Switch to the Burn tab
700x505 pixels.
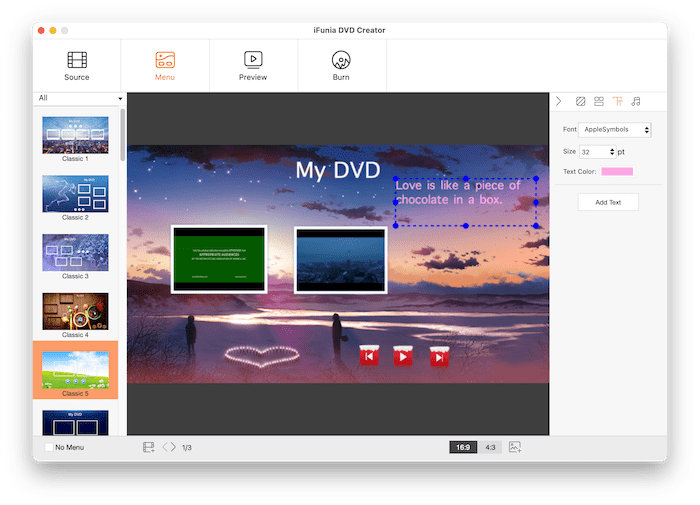(x=341, y=66)
